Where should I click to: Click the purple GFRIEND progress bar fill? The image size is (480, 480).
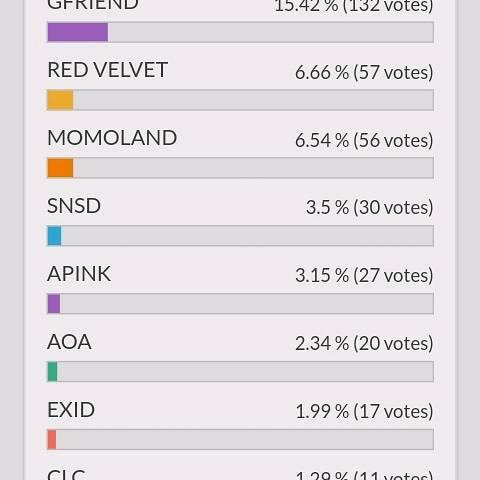click(x=78, y=32)
